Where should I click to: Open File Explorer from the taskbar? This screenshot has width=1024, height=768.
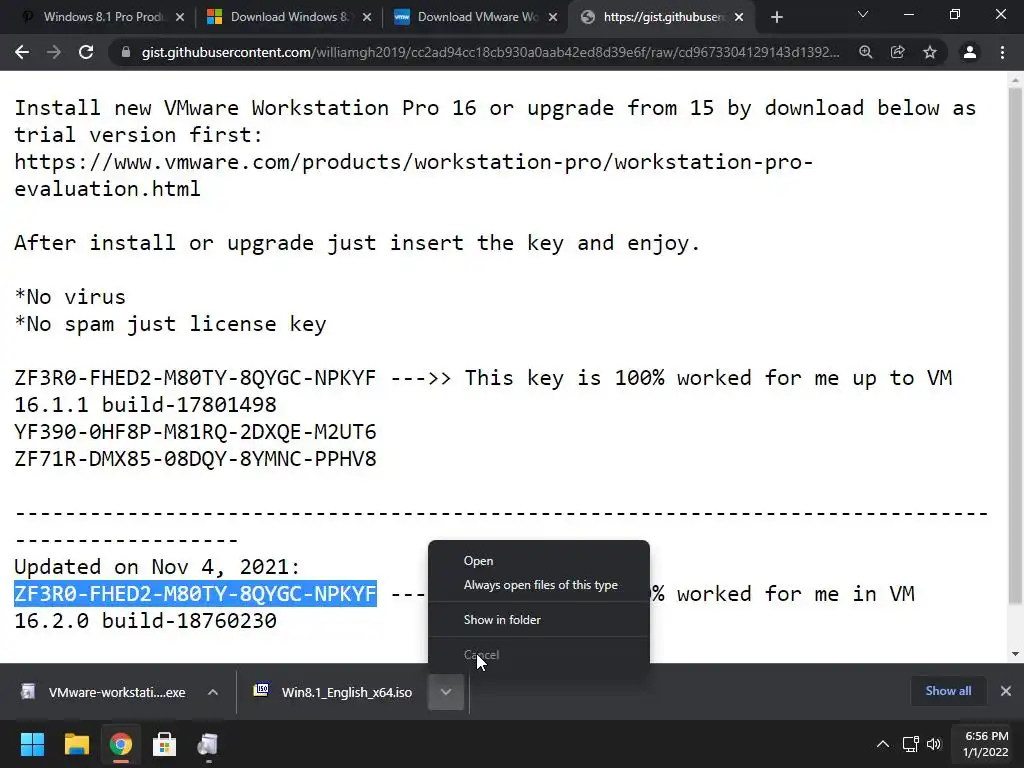click(76, 744)
